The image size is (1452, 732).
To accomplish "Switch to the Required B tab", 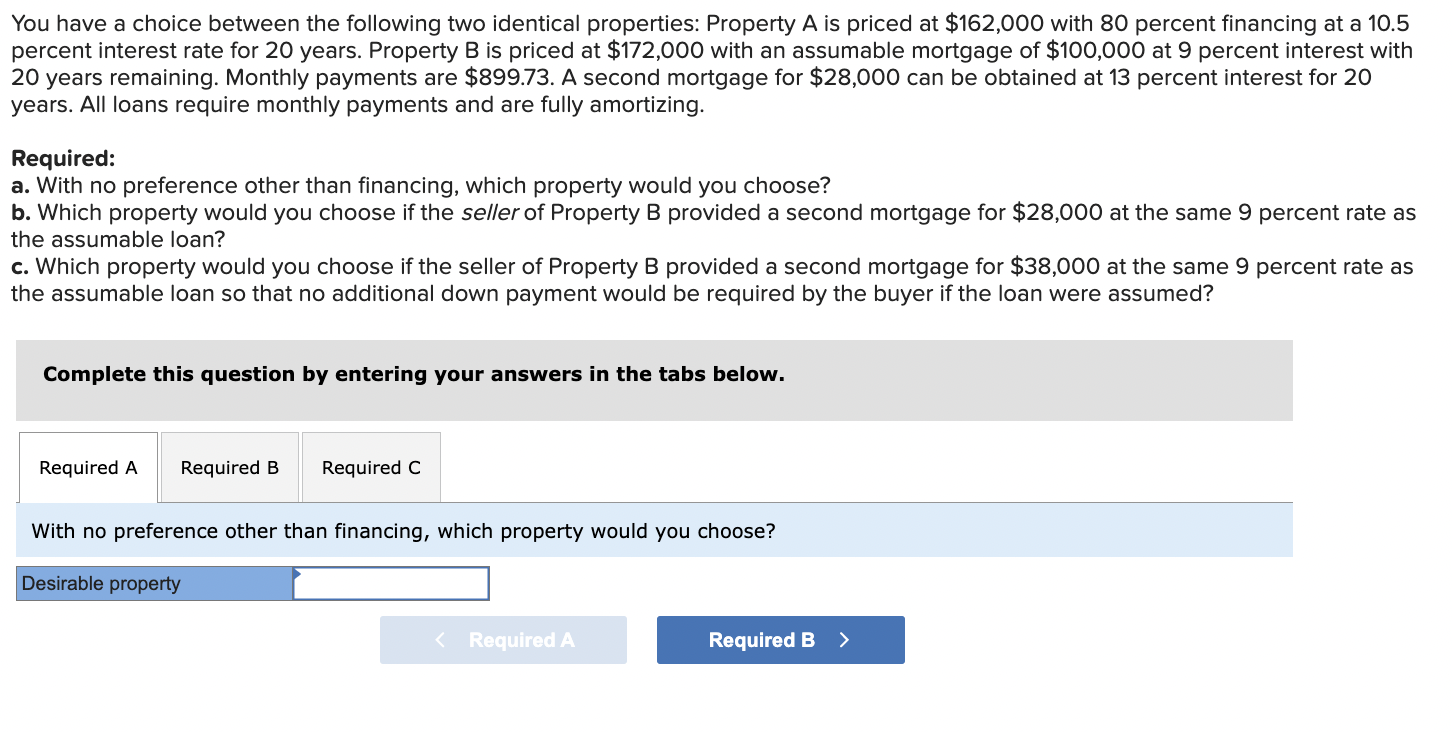I will tap(229, 467).
